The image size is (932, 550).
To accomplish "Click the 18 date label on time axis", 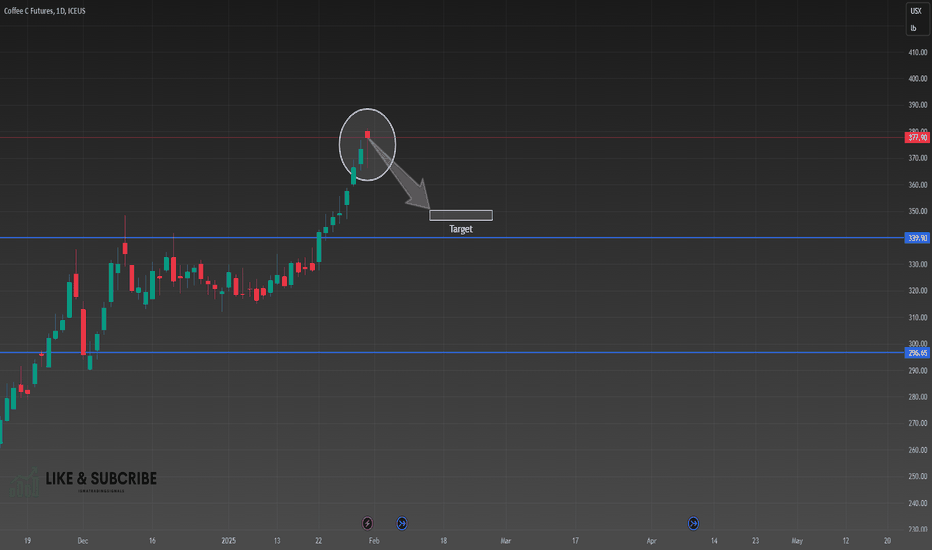I will click(443, 540).
